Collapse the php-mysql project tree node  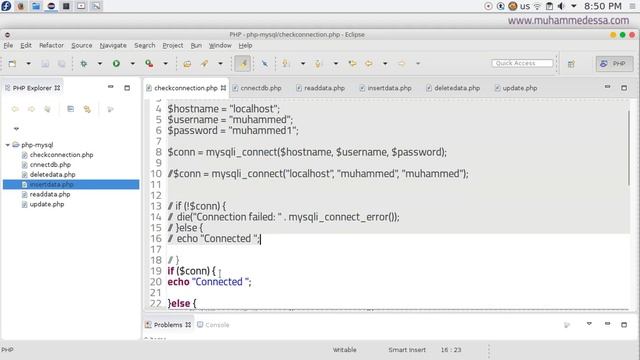pyautogui.click(x=8, y=145)
